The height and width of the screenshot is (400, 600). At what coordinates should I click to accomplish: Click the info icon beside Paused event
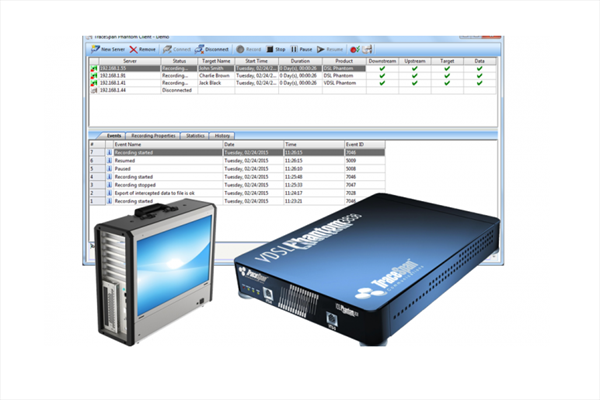[109, 168]
